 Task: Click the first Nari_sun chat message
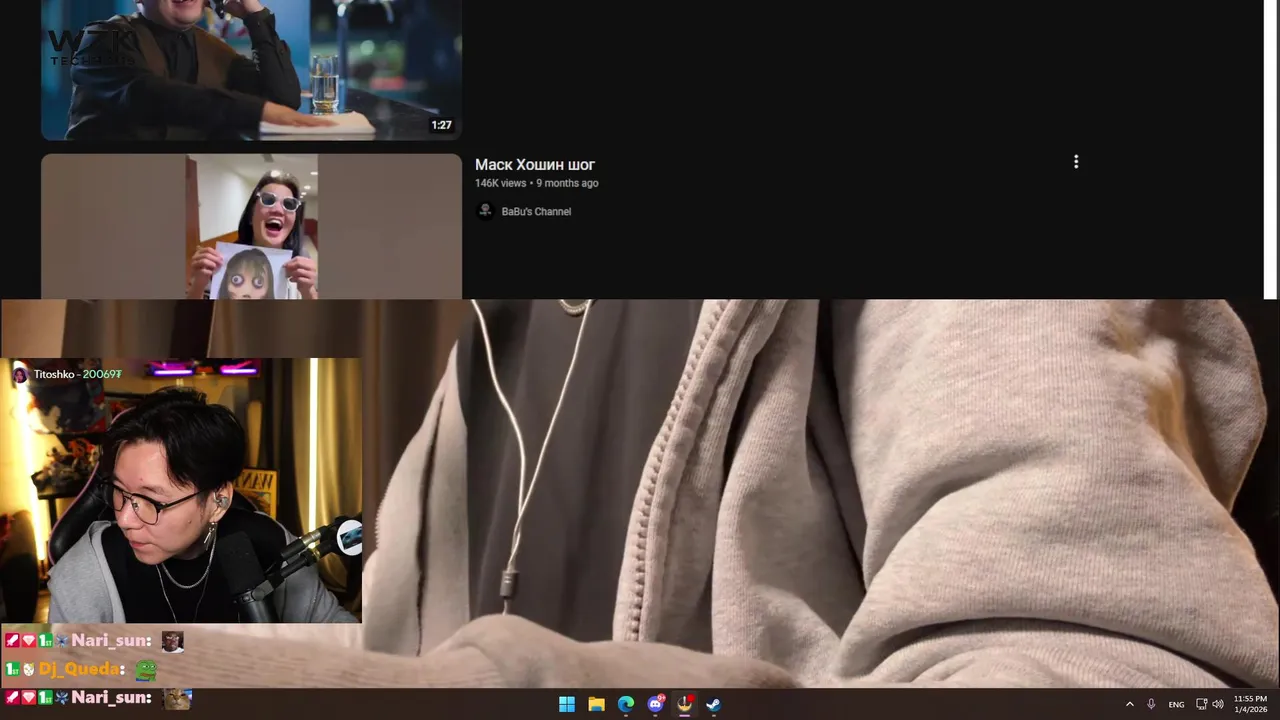pos(93,641)
